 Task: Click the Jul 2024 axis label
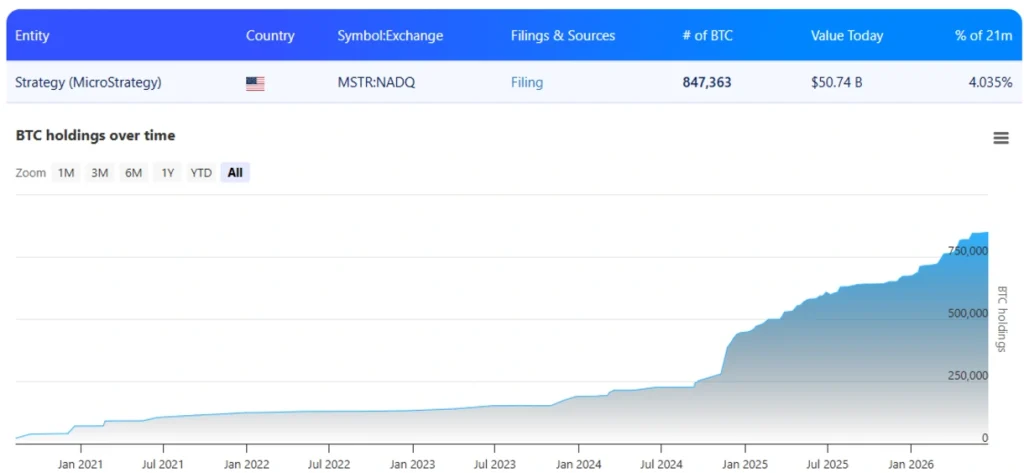(x=661, y=465)
